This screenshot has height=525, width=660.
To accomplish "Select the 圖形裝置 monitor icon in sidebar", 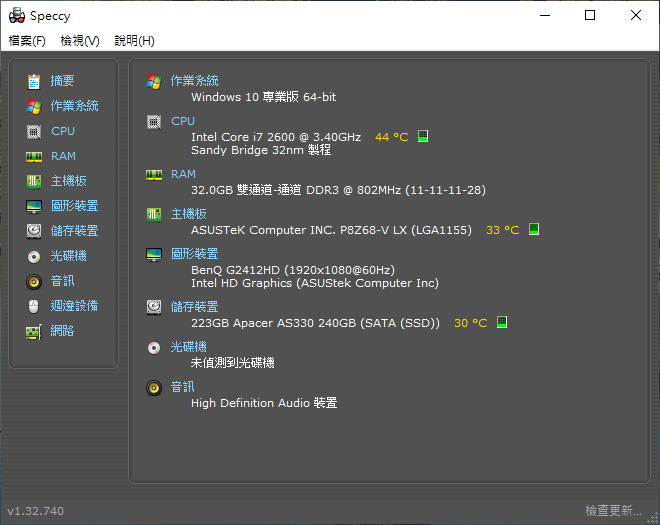I will [x=34, y=207].
